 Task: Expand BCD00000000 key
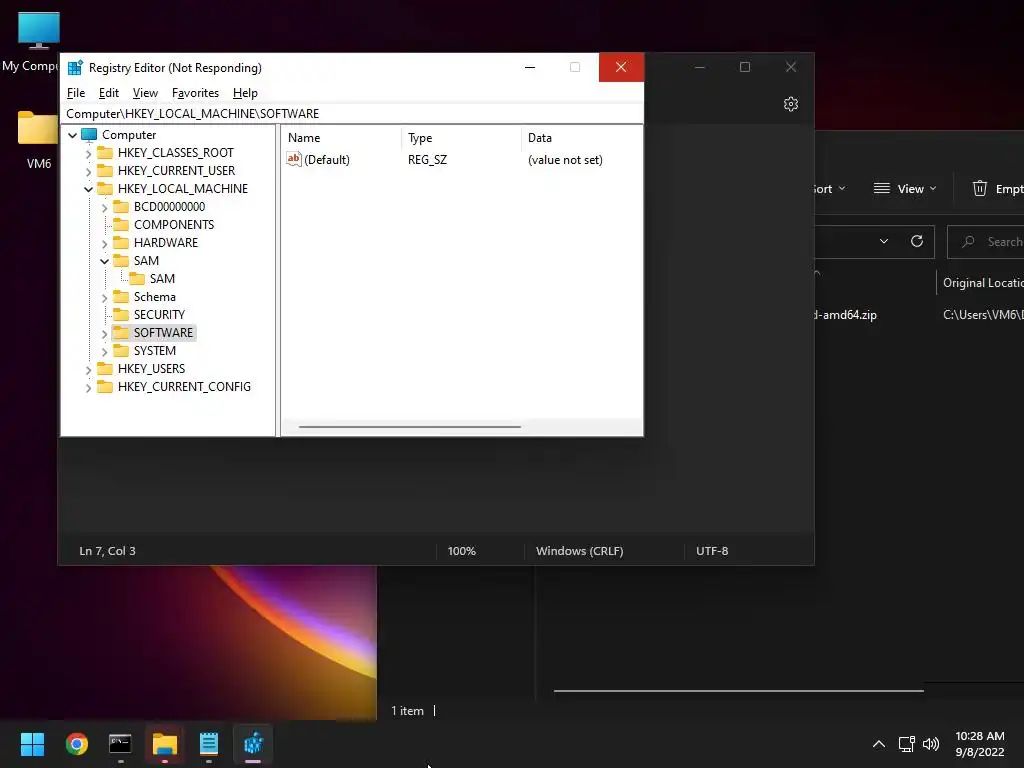104,208
